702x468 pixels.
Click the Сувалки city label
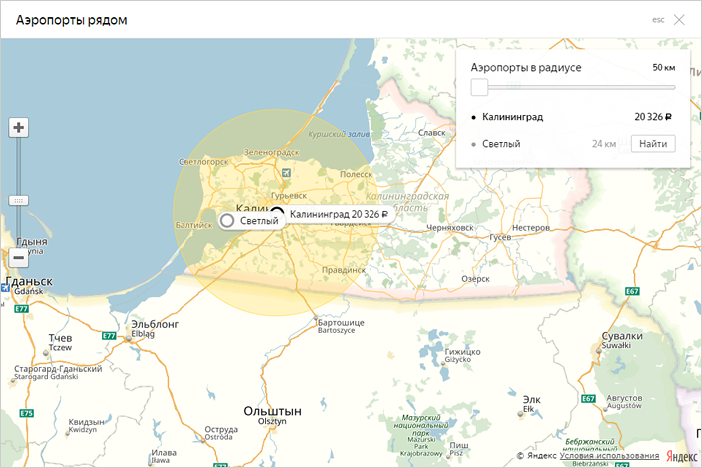point(622,335)
